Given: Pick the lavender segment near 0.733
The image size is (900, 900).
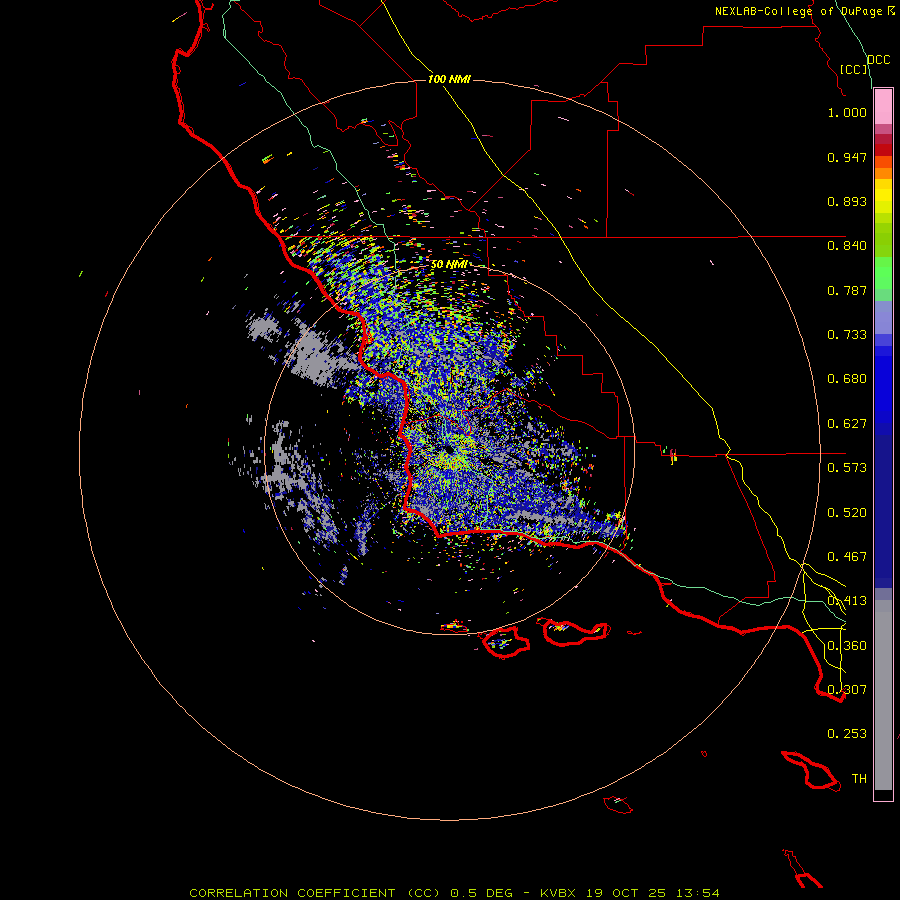Looking at the screenshot, I should [883, 318].
